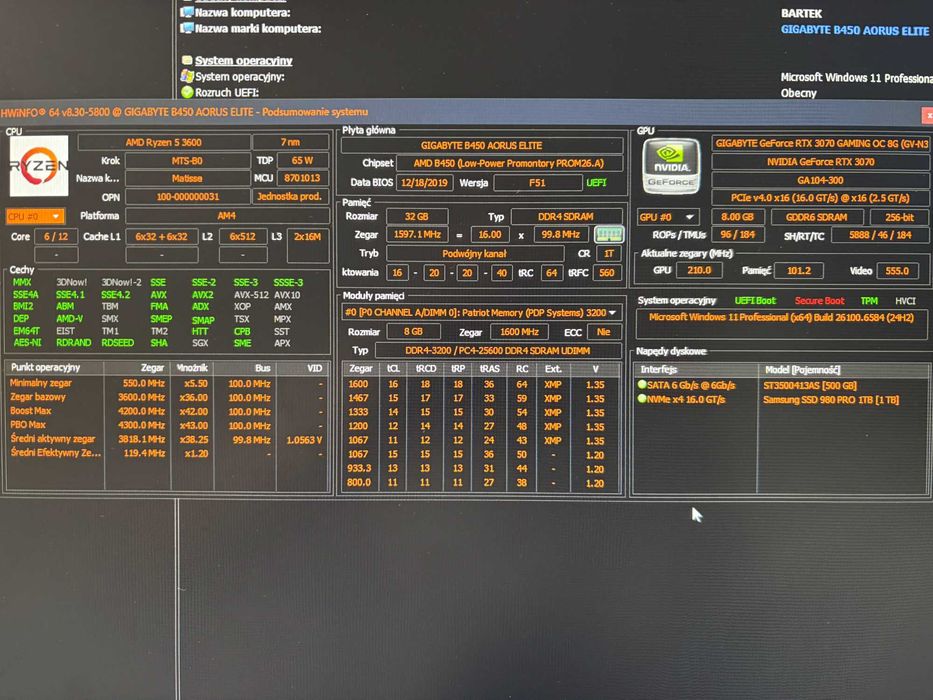Click the GDDR6 SDRAM field
This screenshot has height=700, width=933.
[816, 217]
